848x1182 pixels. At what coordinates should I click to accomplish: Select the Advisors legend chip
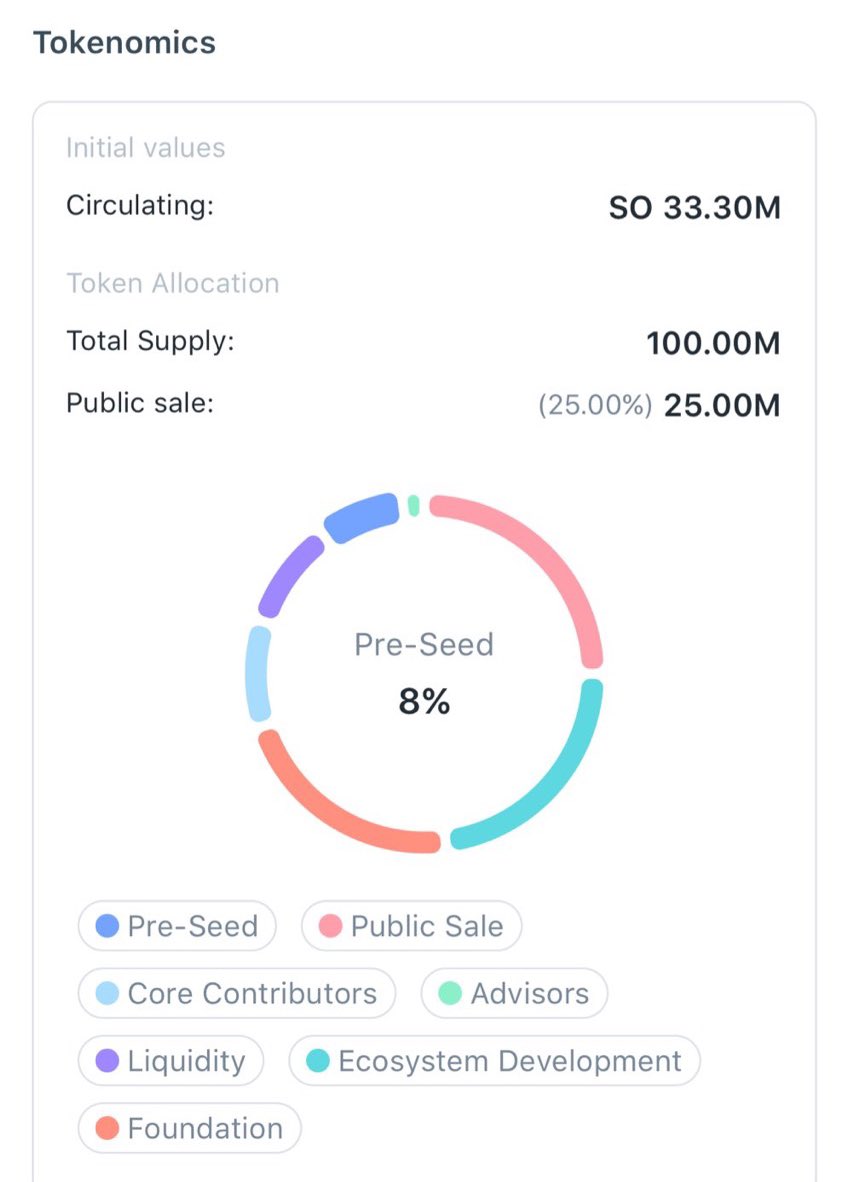[514, 994]
